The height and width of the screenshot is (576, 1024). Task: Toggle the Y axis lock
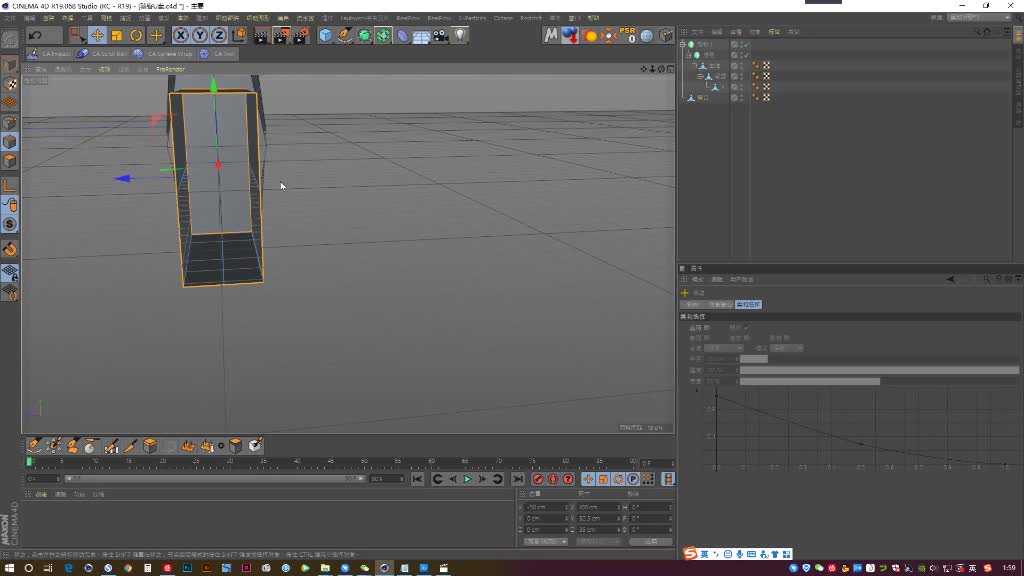198,35
